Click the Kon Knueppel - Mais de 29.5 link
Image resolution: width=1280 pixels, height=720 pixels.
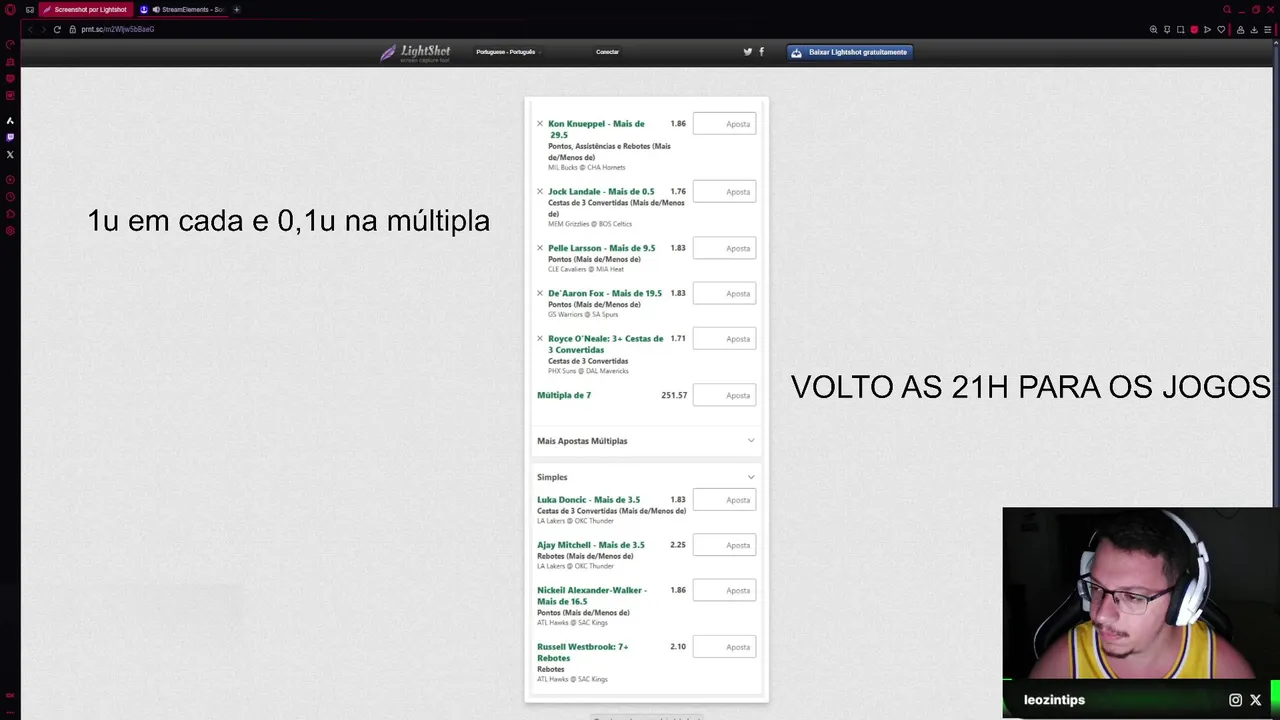[x=596, y=129]
